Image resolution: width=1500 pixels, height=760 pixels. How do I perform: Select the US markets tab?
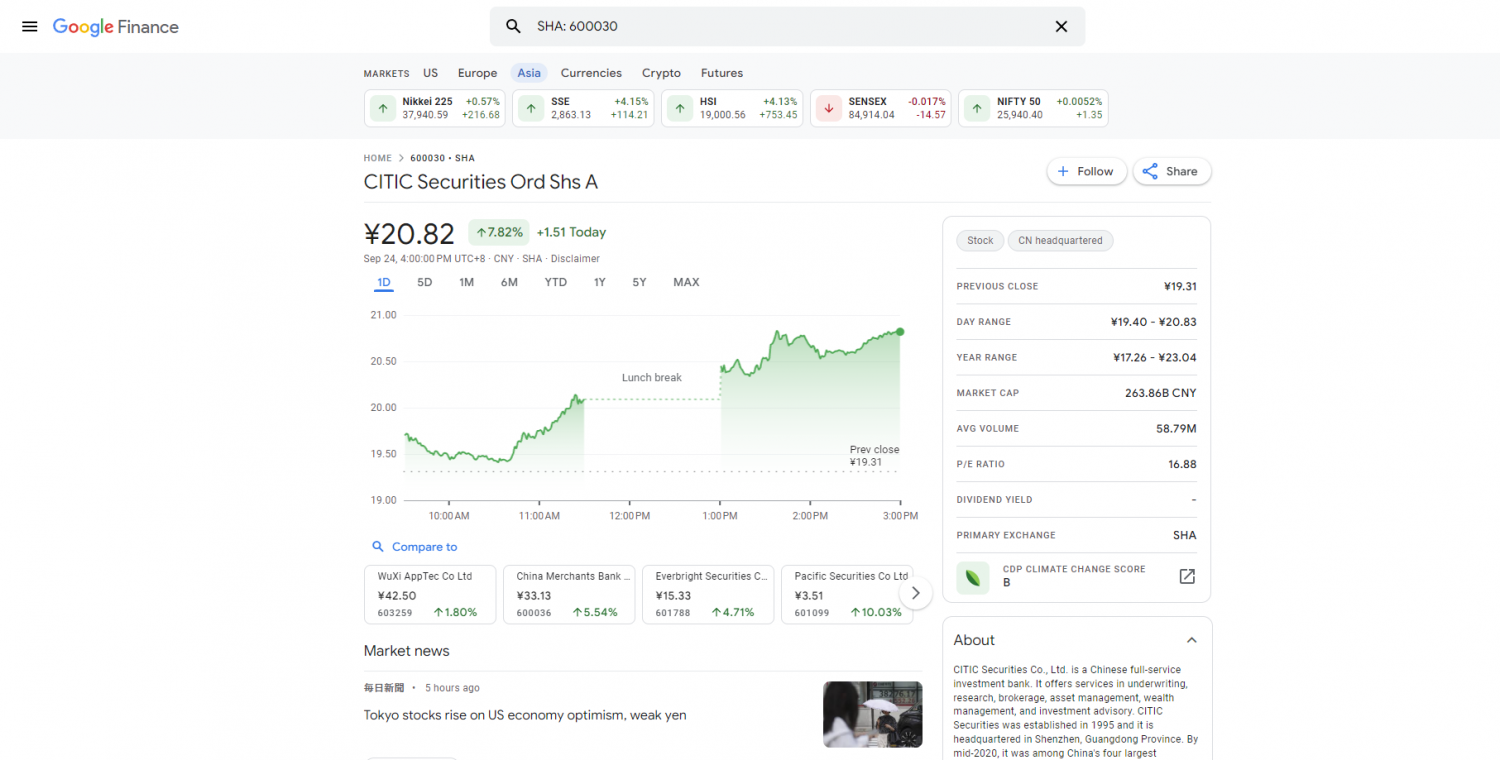pos(430,73)
